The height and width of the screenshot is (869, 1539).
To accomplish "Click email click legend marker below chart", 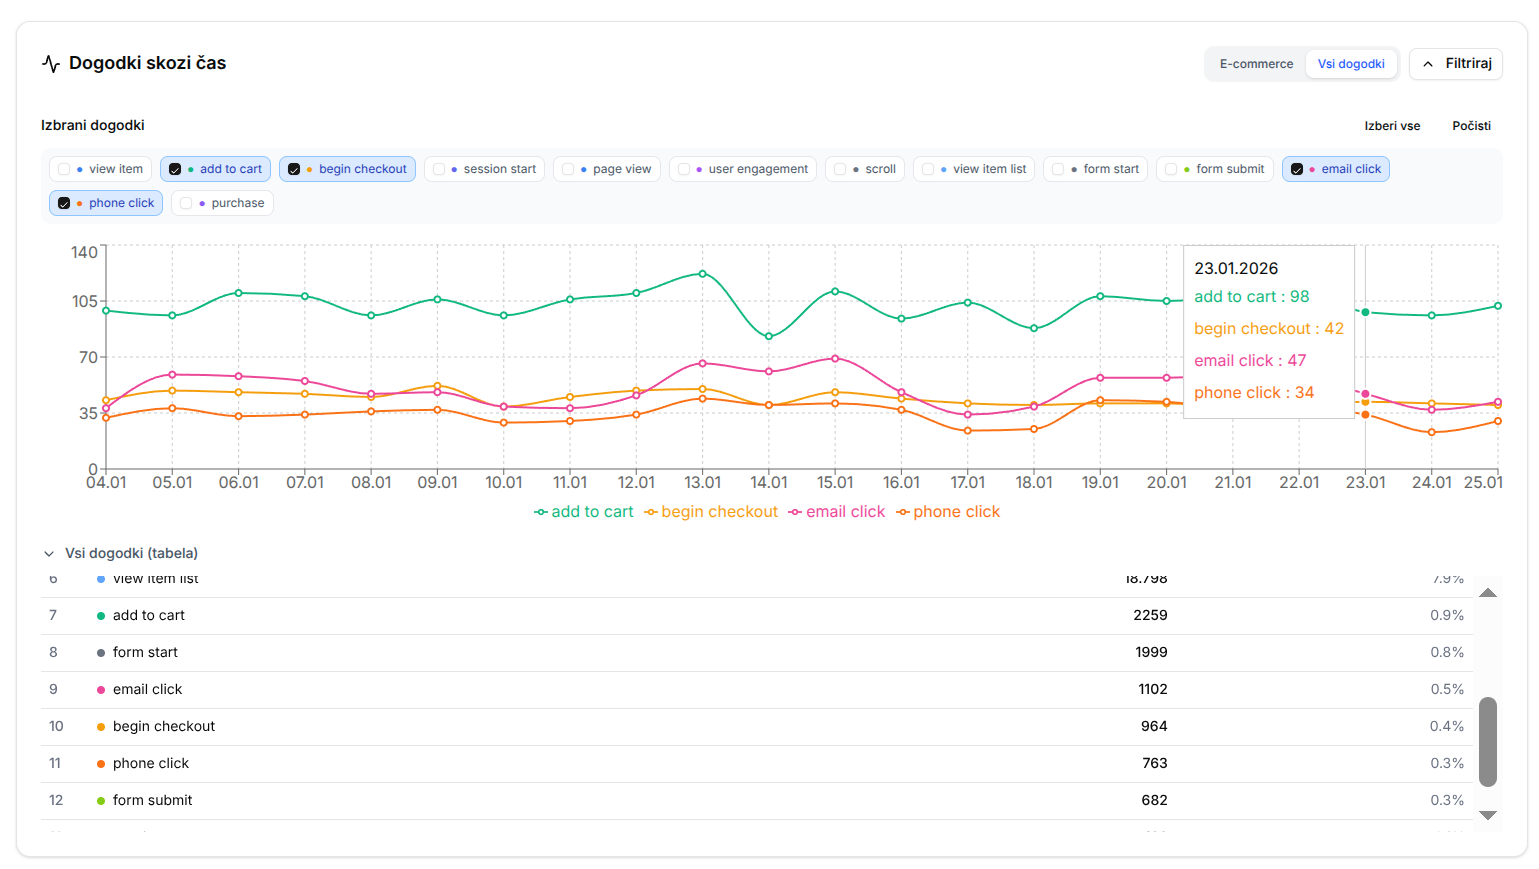I will pos(795,512).
